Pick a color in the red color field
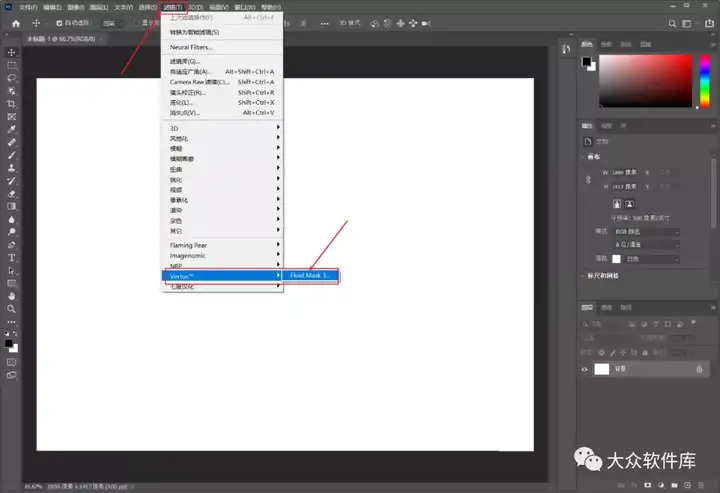720x493 pixels. pos(645,81)
